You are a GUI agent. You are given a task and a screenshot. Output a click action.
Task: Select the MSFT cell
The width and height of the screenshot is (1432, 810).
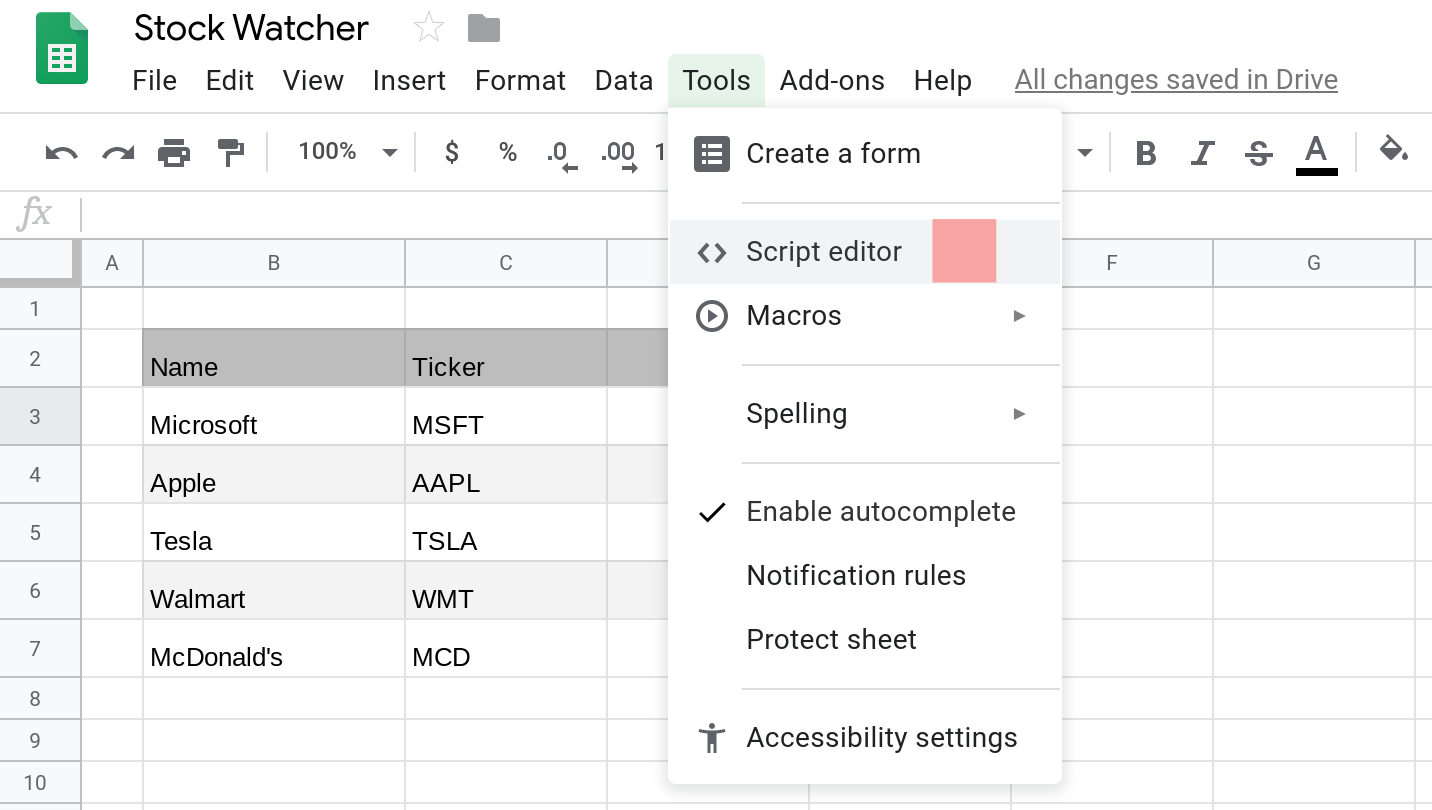[506, 416]
